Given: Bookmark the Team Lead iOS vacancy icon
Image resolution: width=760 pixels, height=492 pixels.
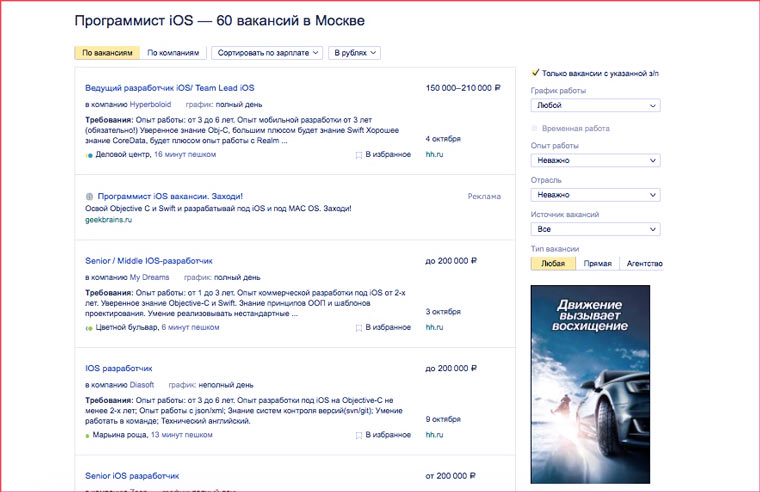Looking at the screenshot, I should pyautogui.click(x=358, y=155).
